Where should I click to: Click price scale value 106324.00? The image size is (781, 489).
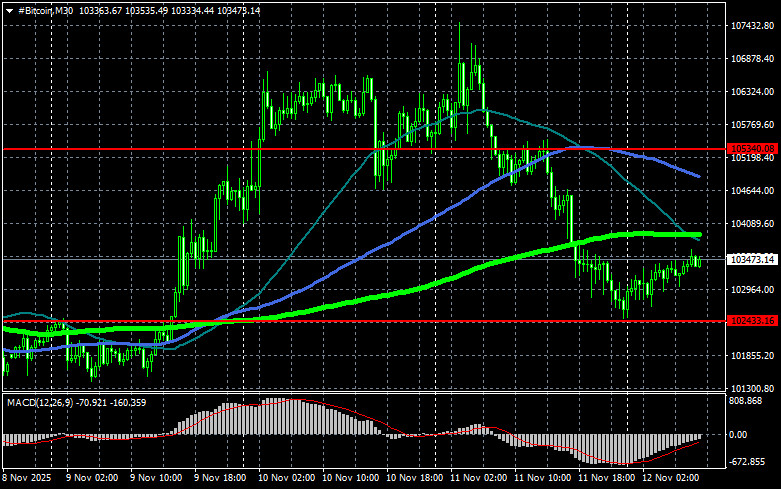752,92
